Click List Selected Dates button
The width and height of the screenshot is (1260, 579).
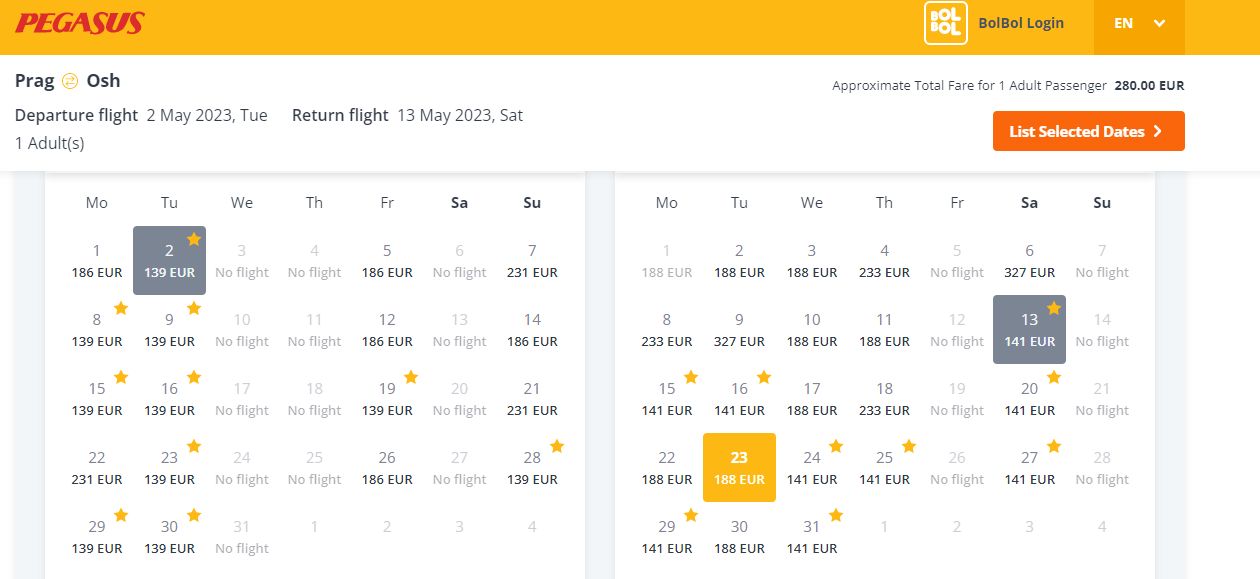[x=1088, y=131]
